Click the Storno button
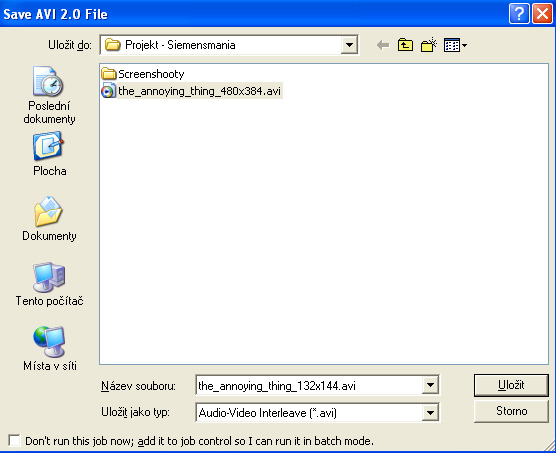Viewport: 556px width, 453px height. 511,411
